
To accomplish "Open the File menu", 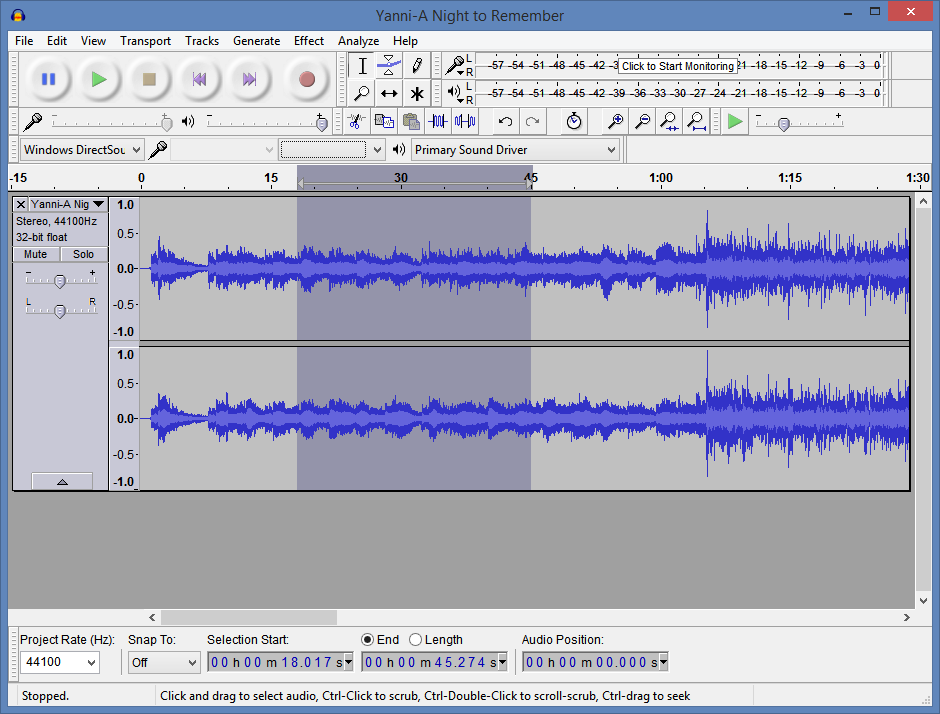I will (24, 41).
